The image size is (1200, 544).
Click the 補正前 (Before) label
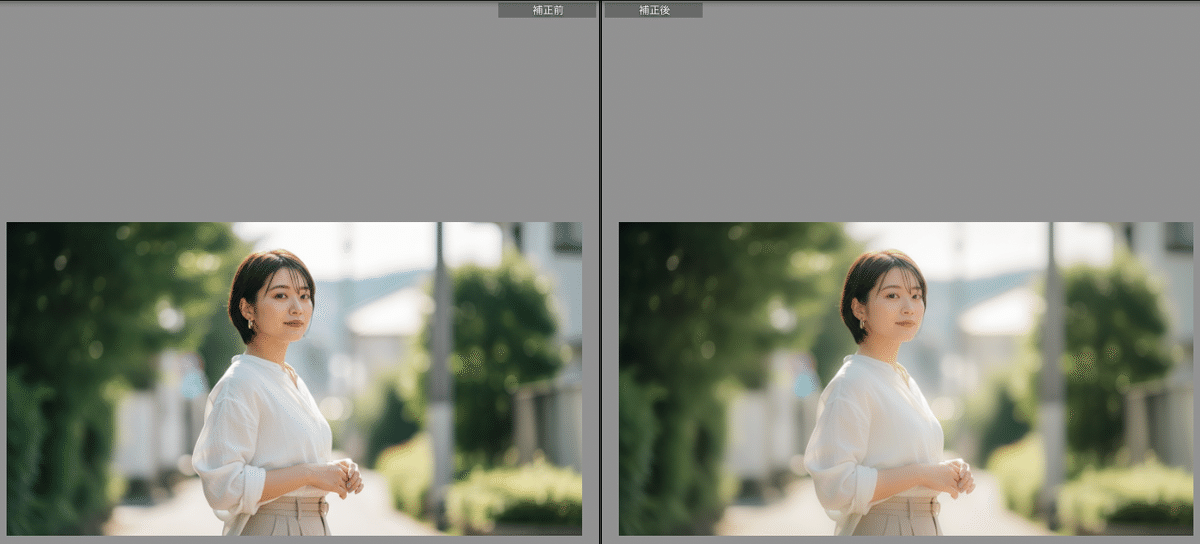[x=546, y=10]
